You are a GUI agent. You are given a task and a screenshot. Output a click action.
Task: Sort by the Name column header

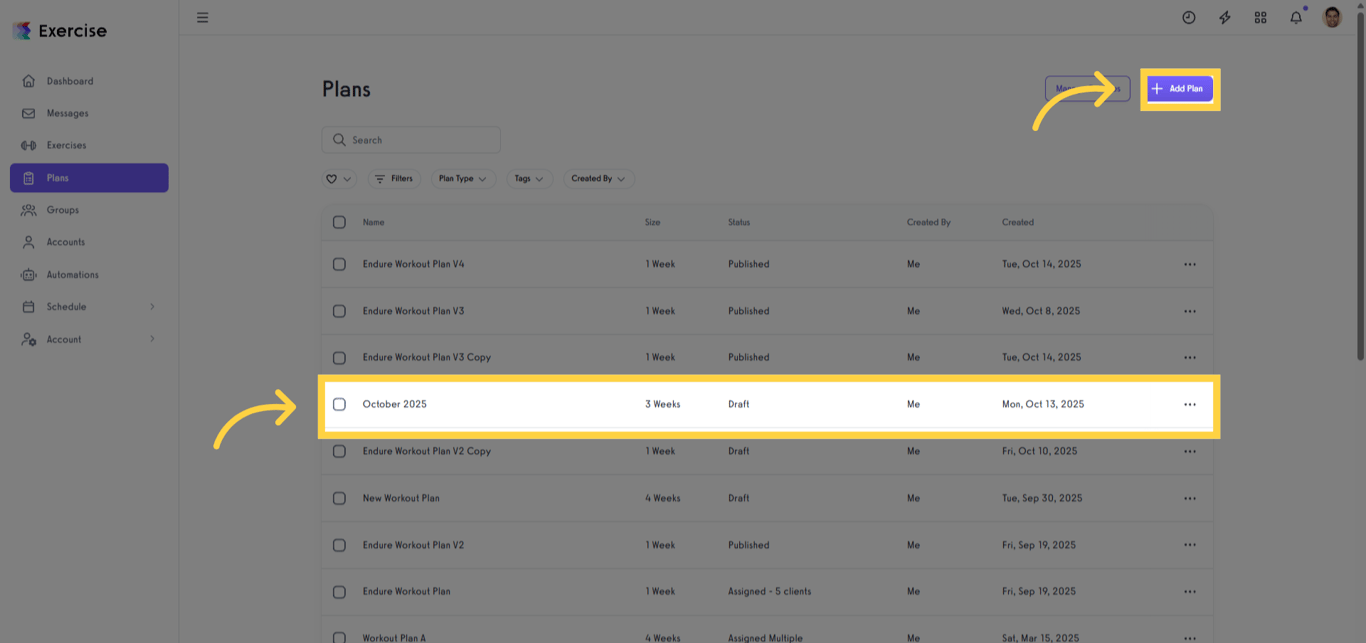[x=373, y=222]
